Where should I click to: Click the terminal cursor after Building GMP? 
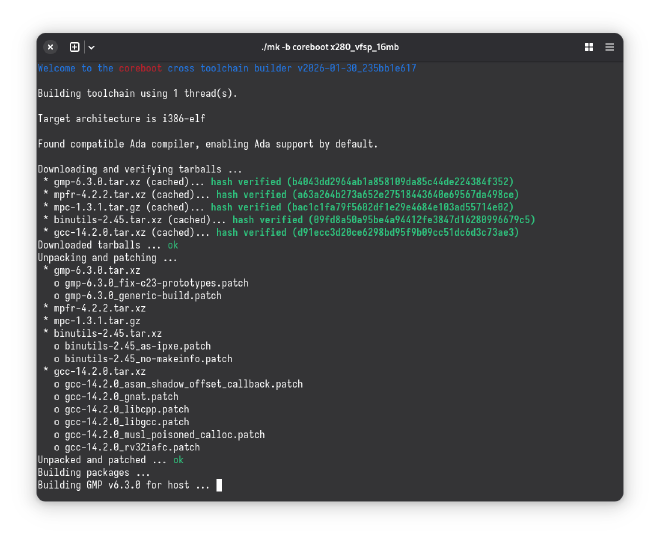pos(219,485)
